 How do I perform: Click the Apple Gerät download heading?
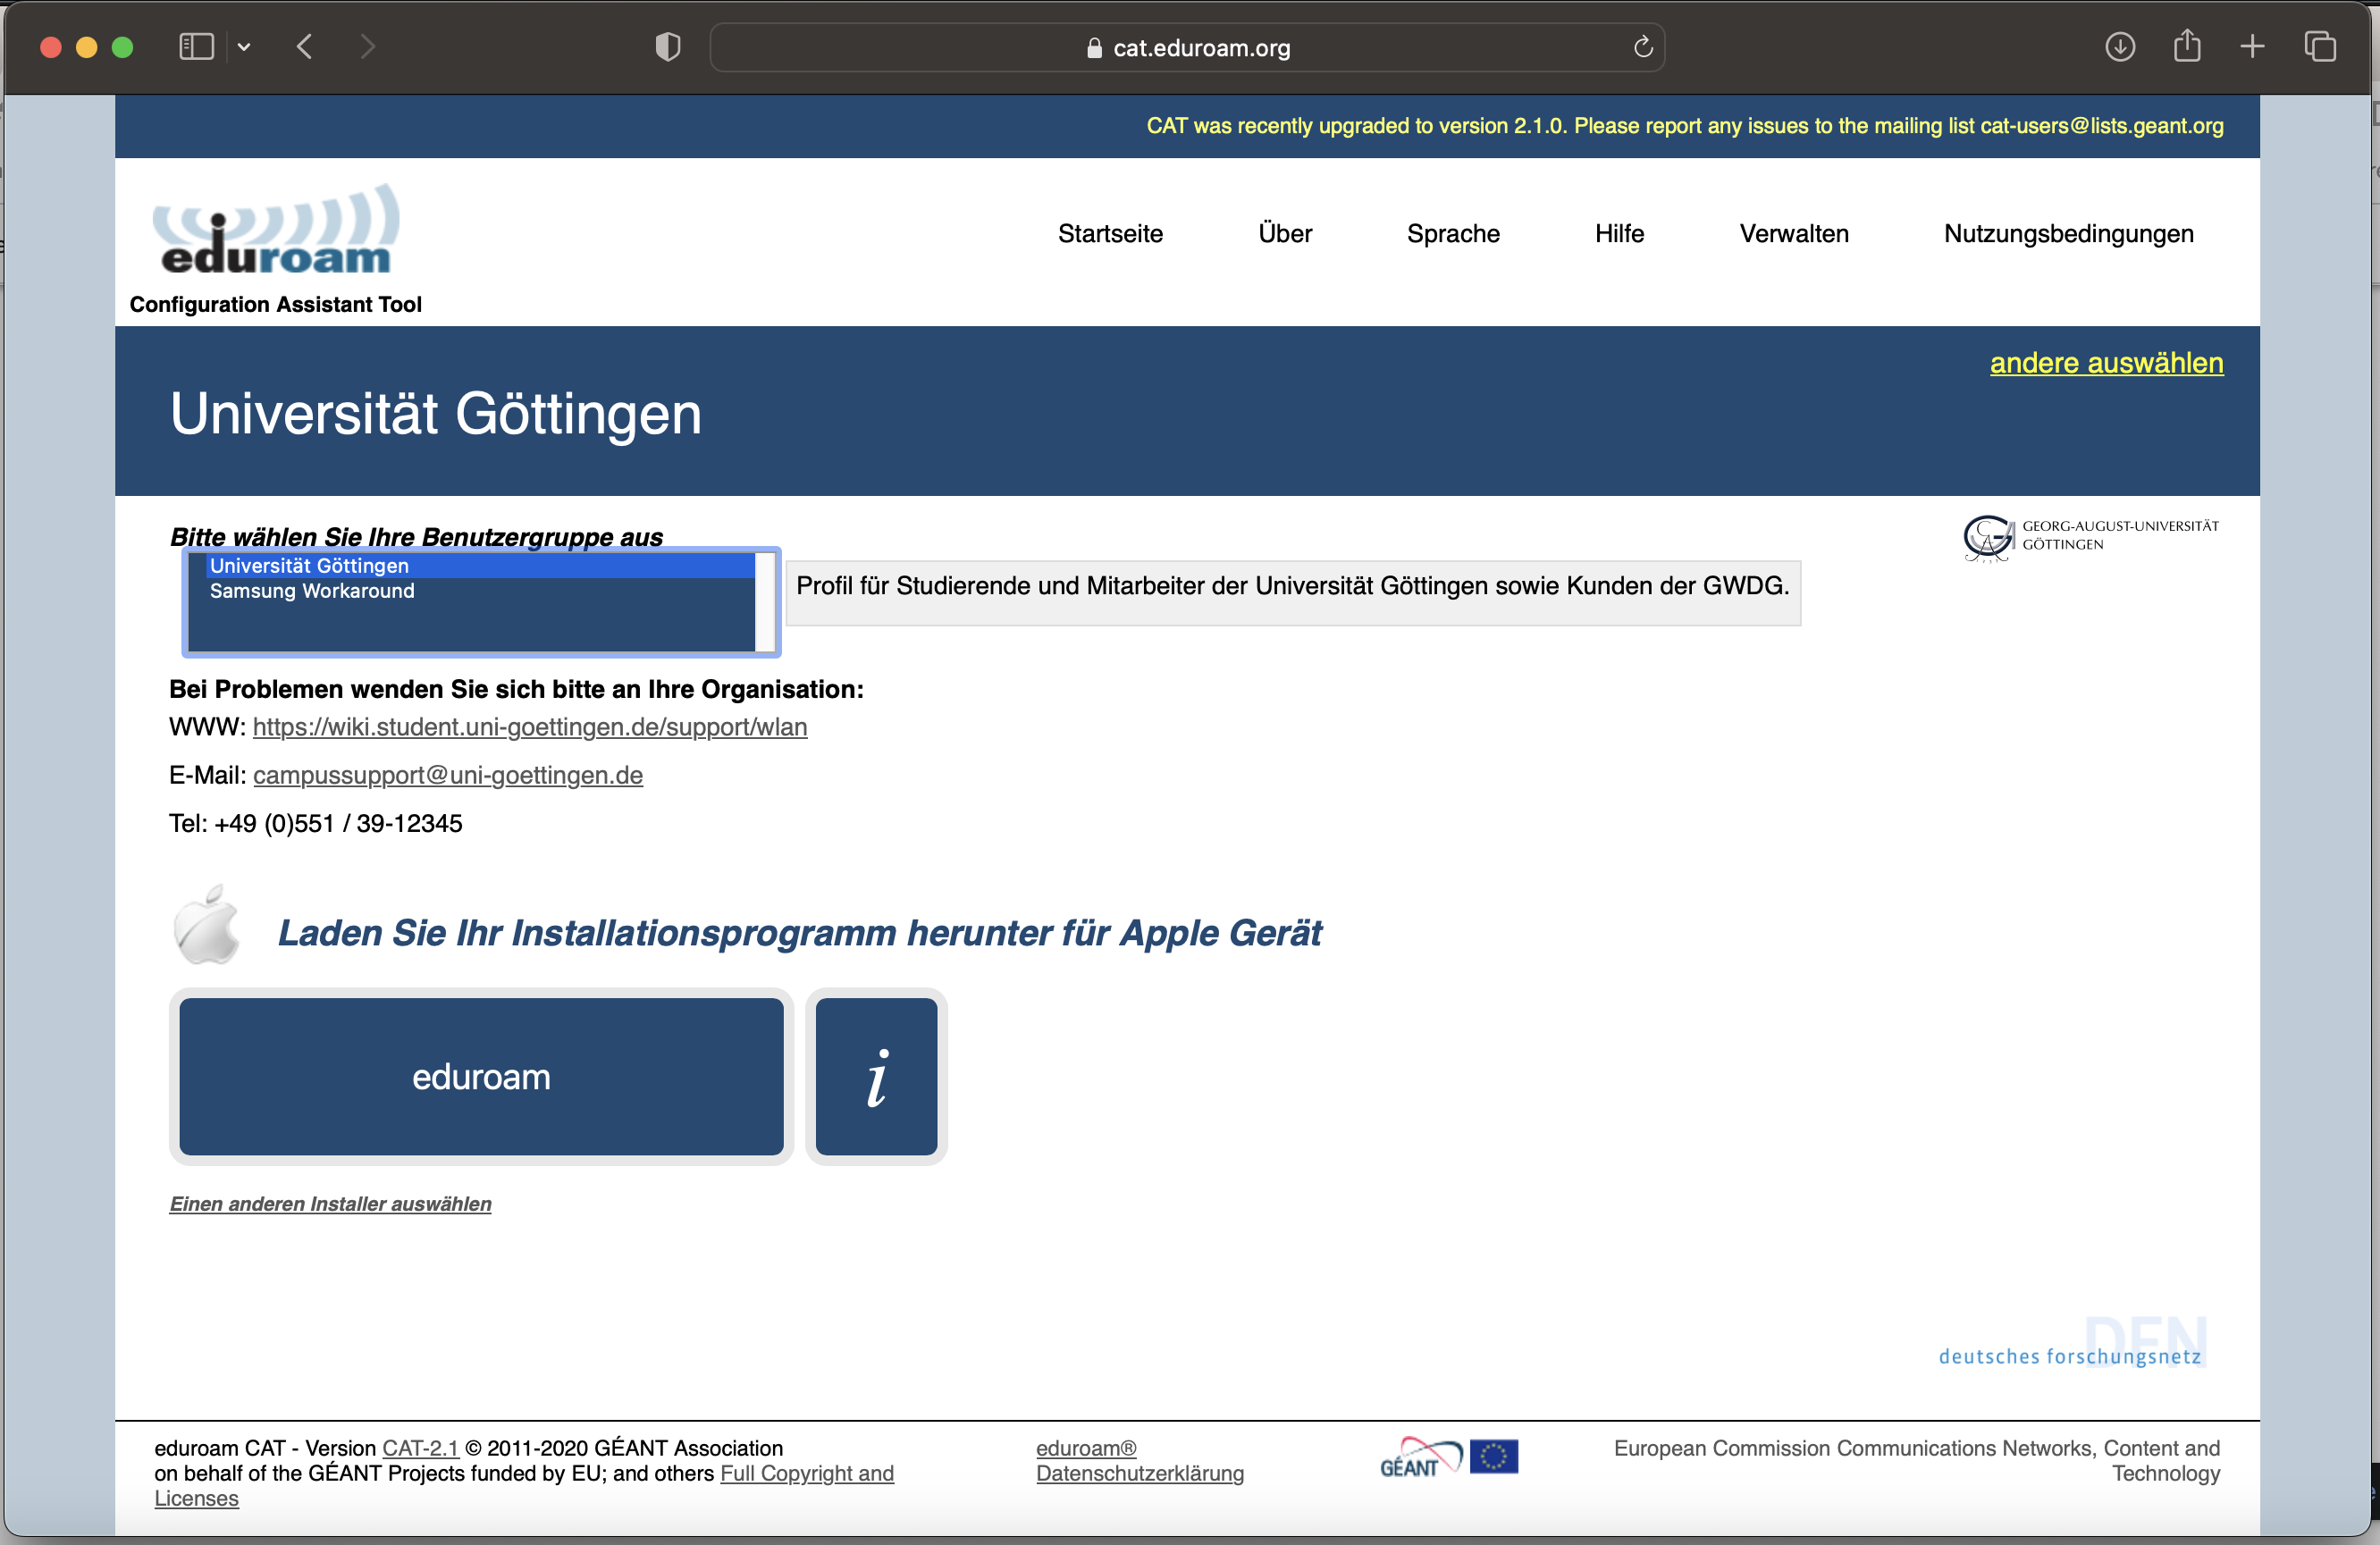(x=799, y=933)
